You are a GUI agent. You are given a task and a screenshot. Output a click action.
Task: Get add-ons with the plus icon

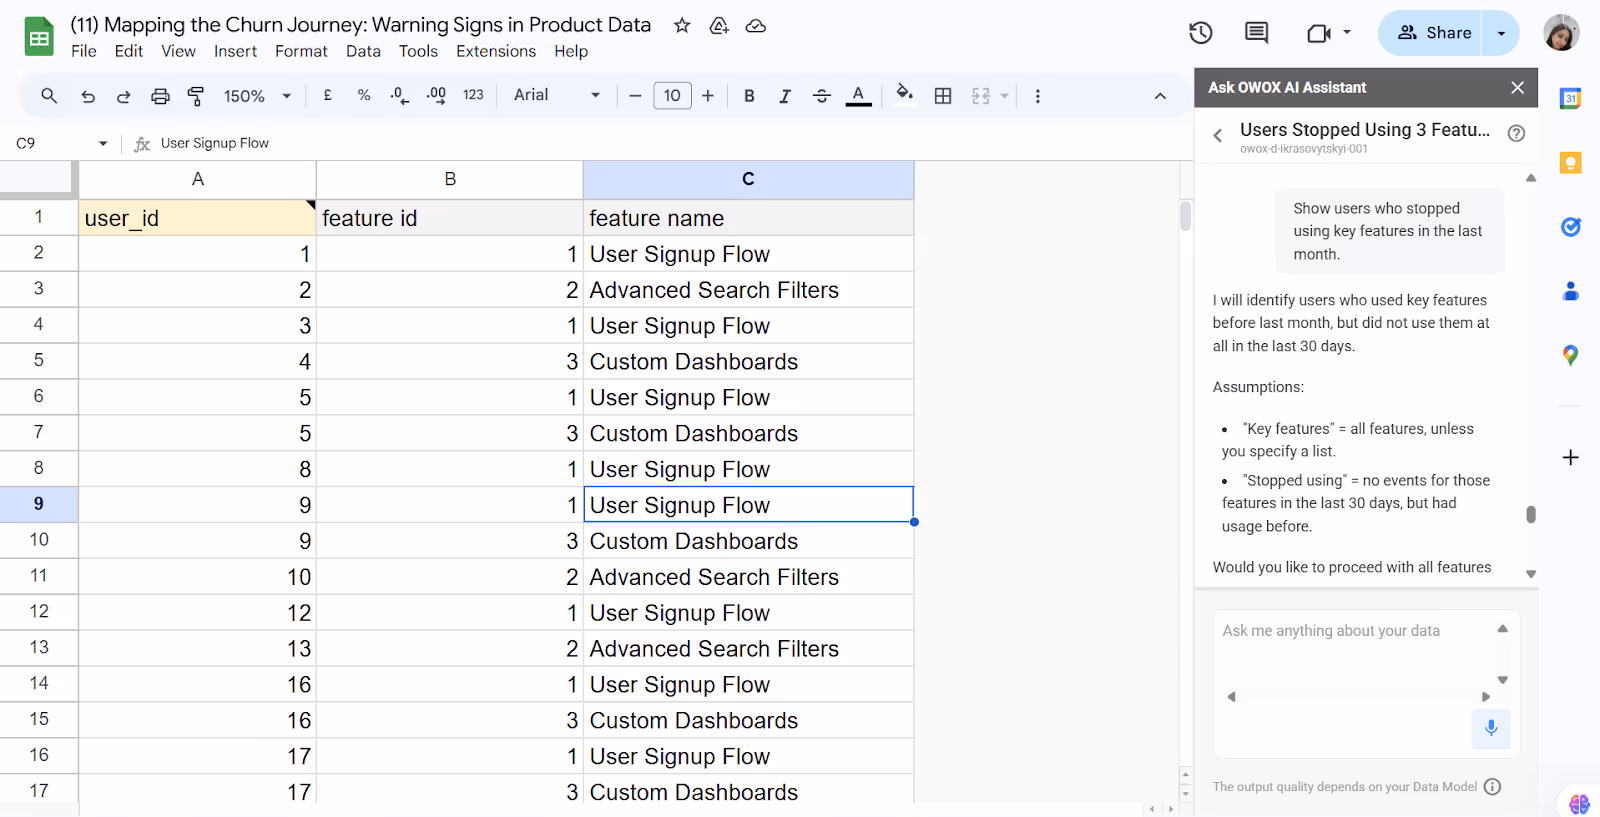pyautogui.click(x=1570, y=457)
